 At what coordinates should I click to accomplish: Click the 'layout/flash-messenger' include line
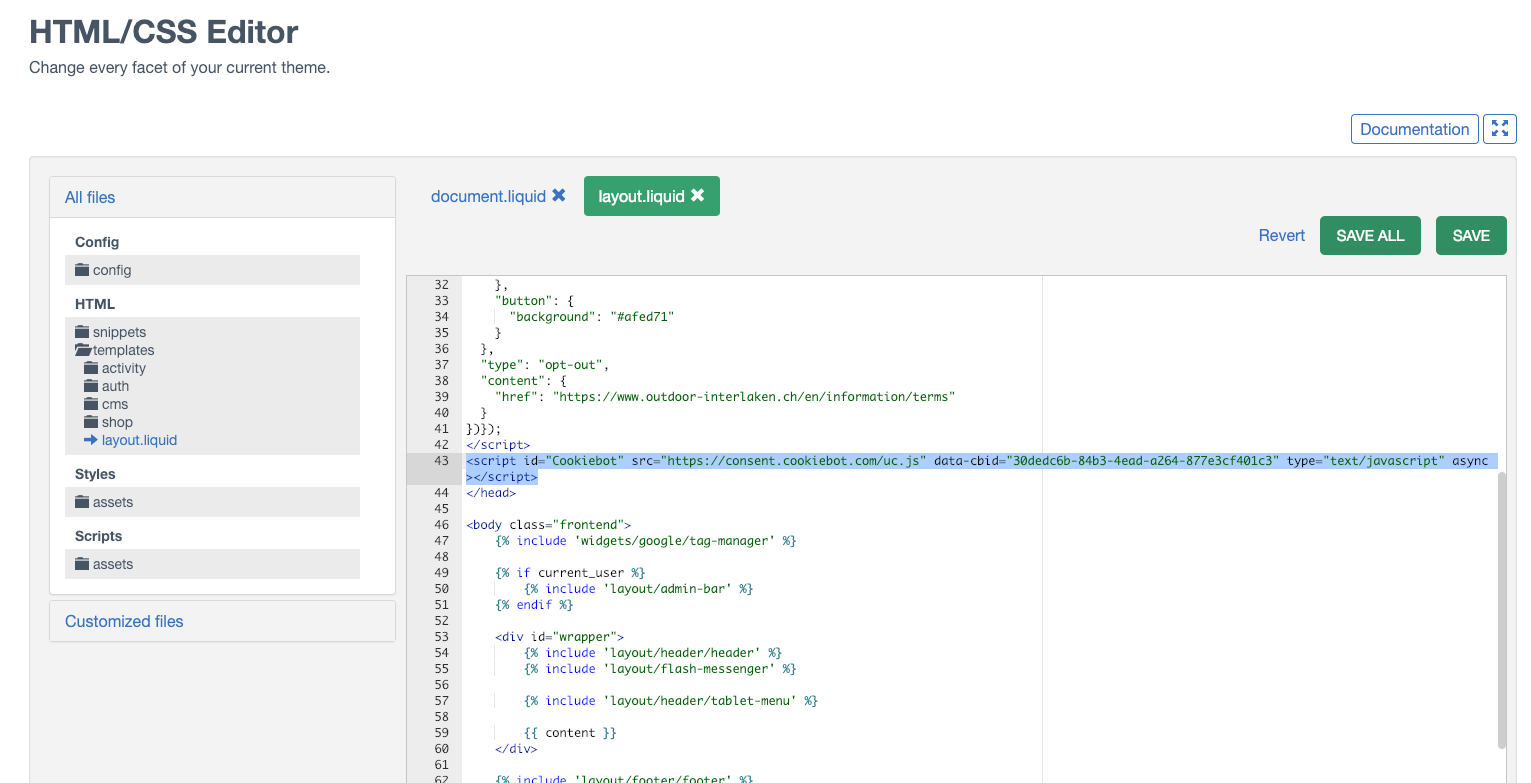point(660,669)
